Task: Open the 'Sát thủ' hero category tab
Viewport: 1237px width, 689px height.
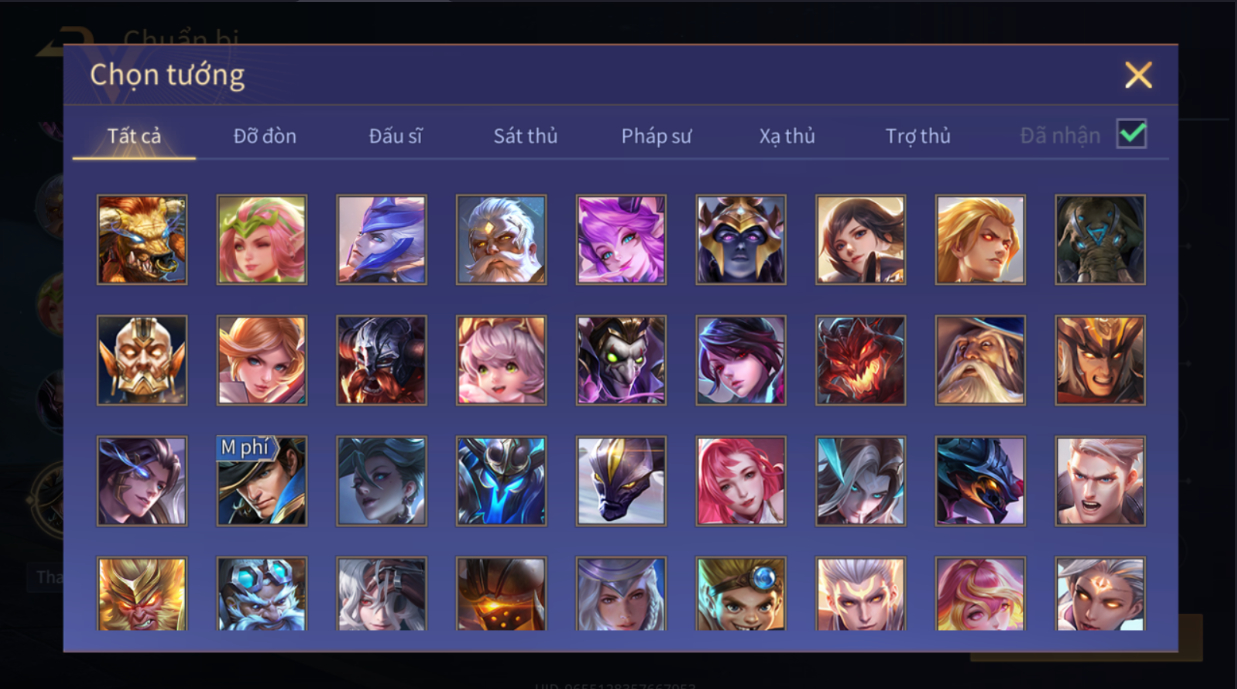Action: pyautogui.click(x=525, y=136)
